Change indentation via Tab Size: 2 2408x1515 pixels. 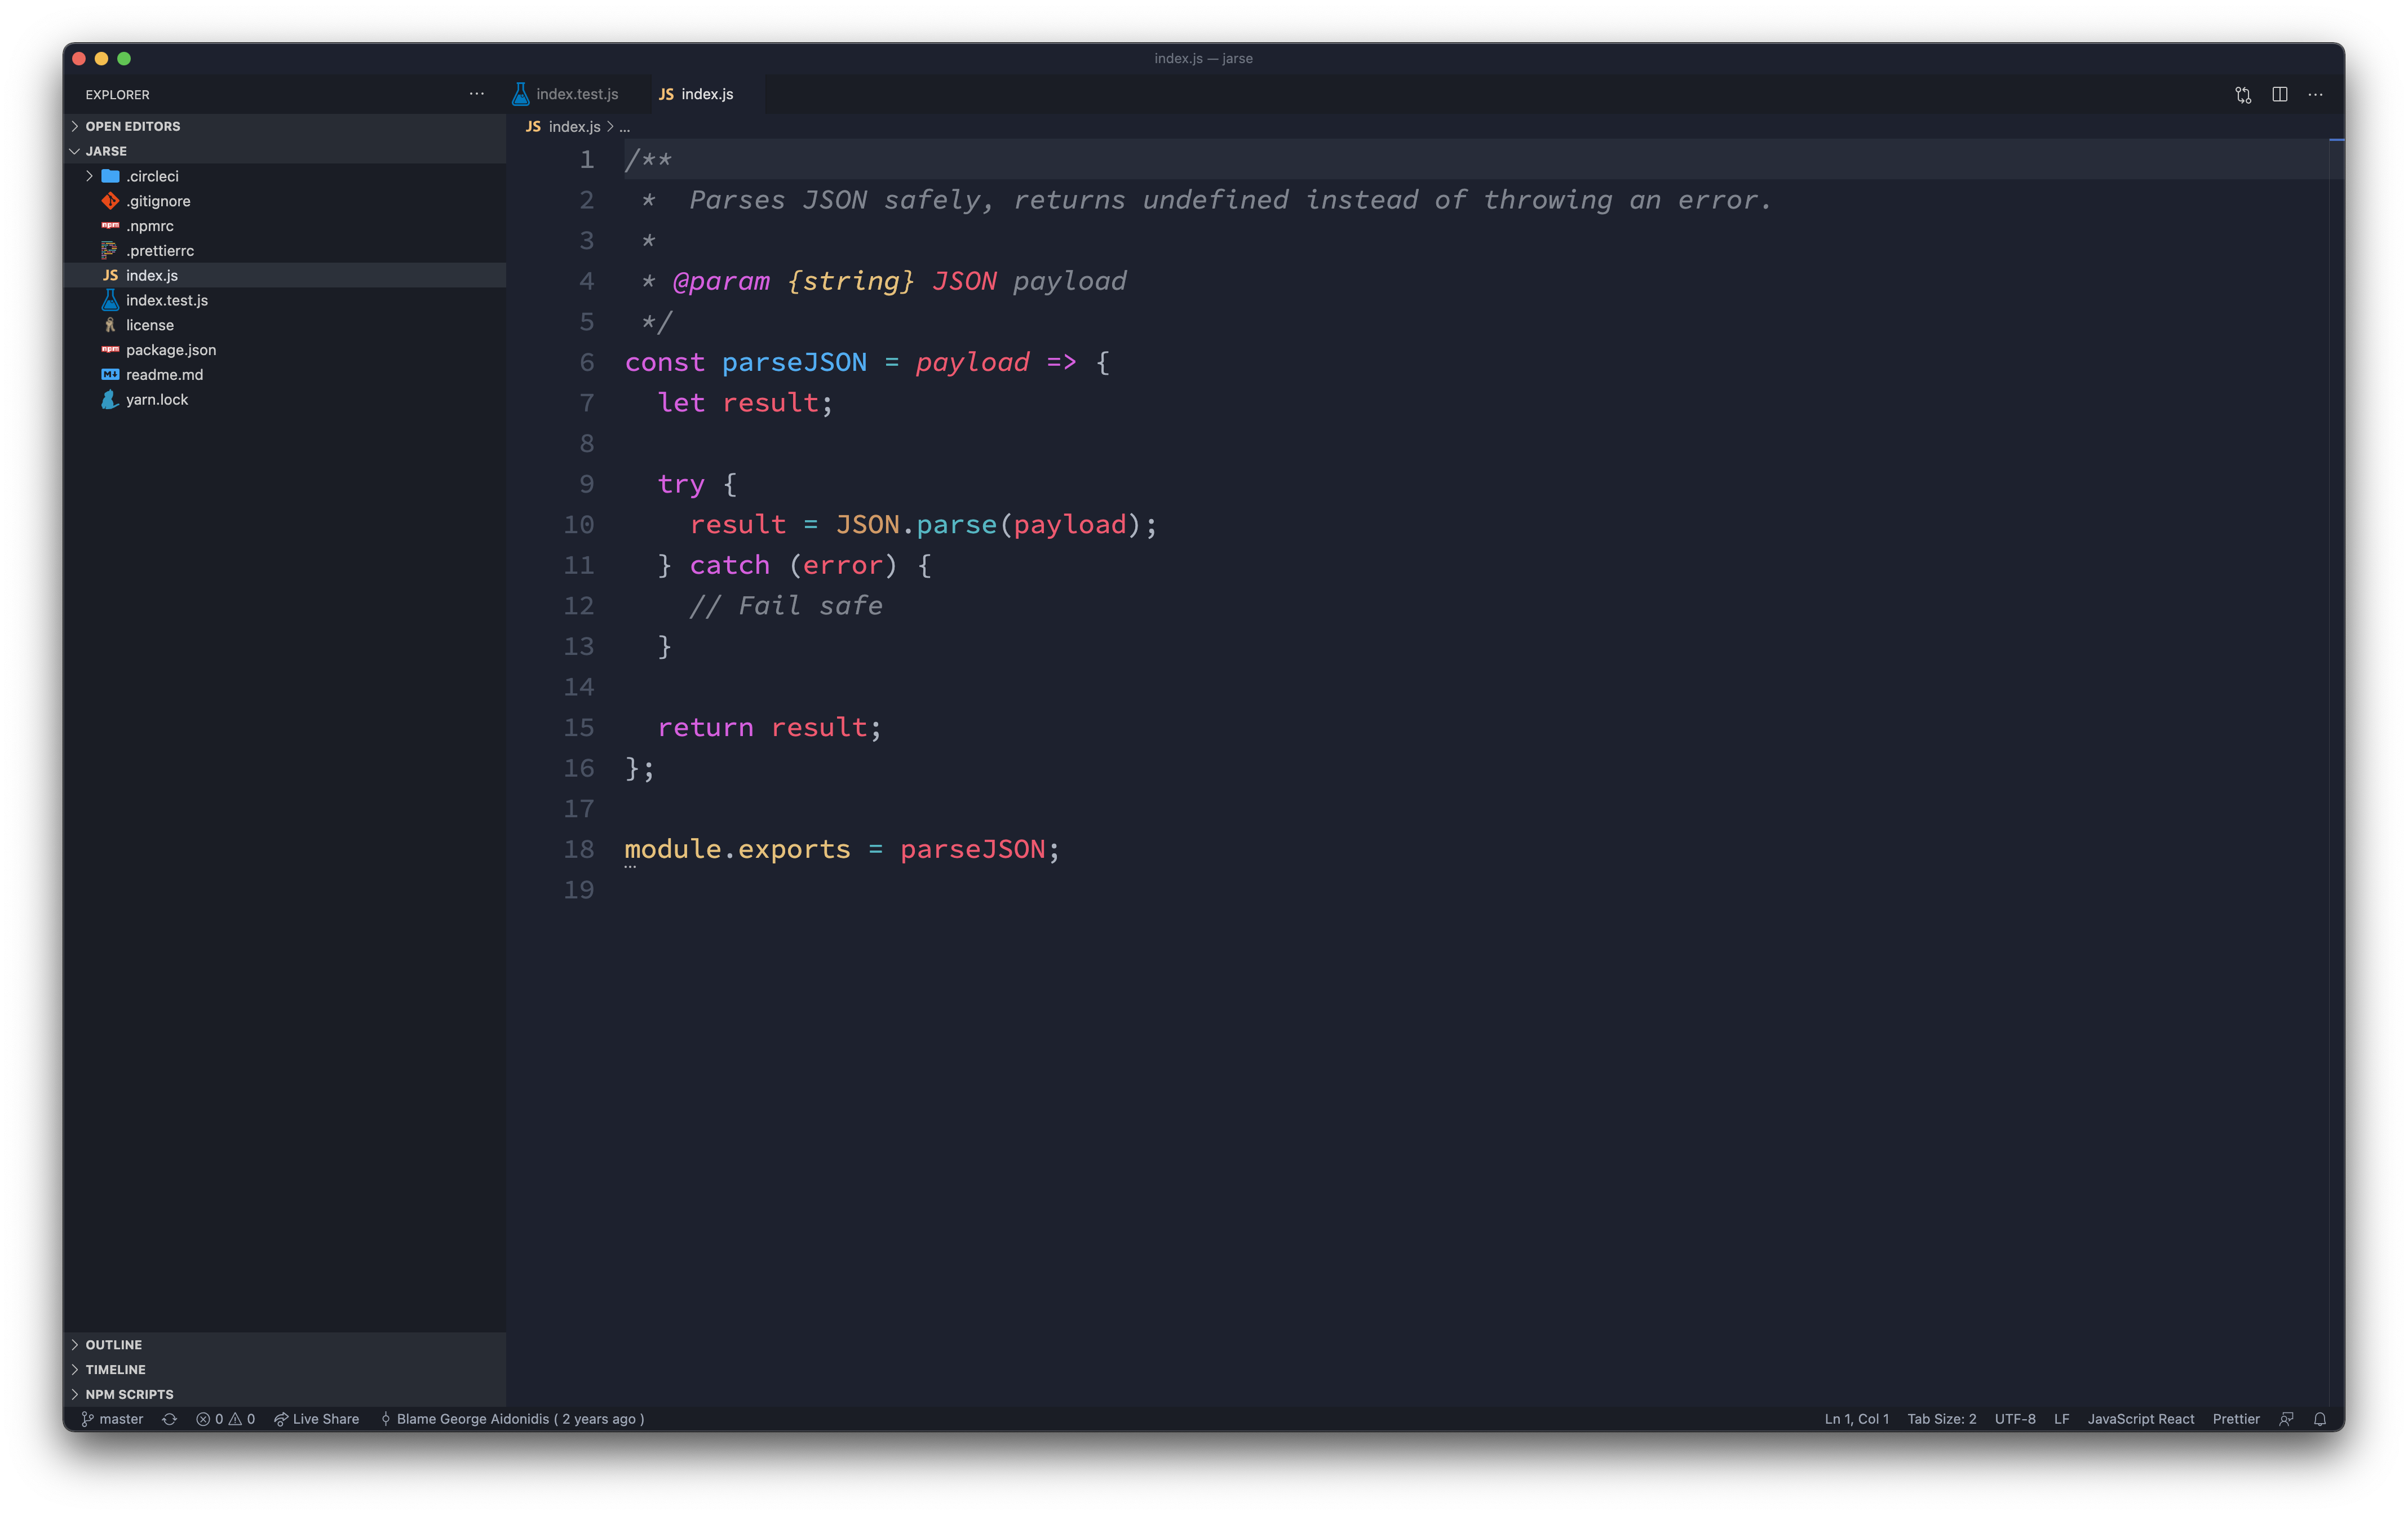click(x=1941, y=1419)
